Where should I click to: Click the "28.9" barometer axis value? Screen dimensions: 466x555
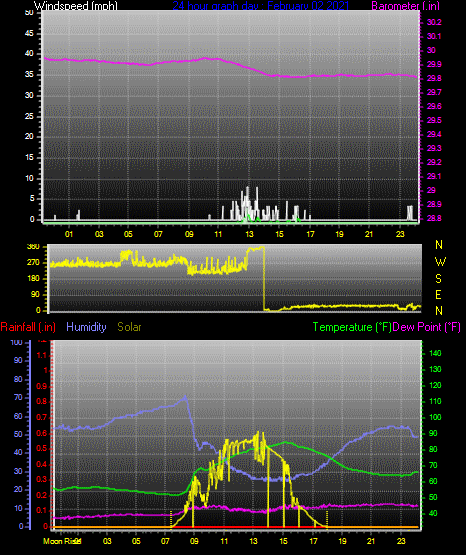(x=434, y=205)
